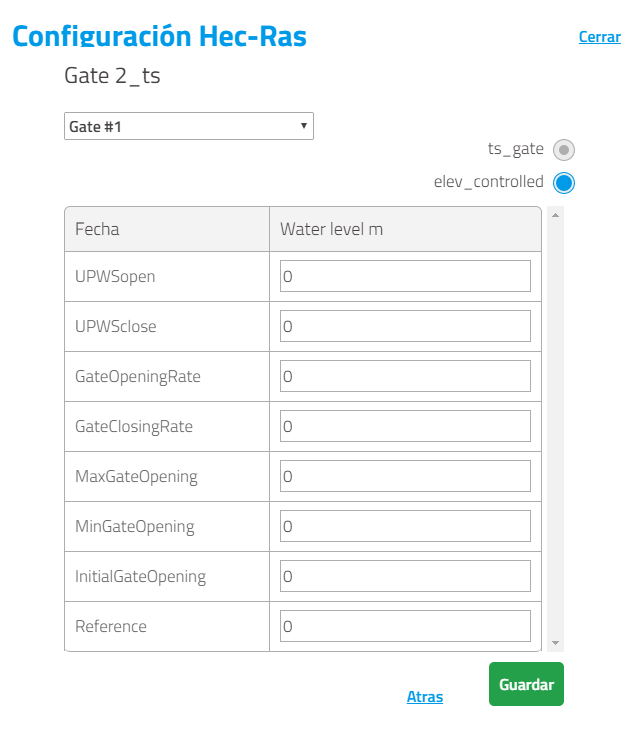Edit the GateOpeningRate input
Viewport: 635px width, 732px height.
[x=405, y=376]
